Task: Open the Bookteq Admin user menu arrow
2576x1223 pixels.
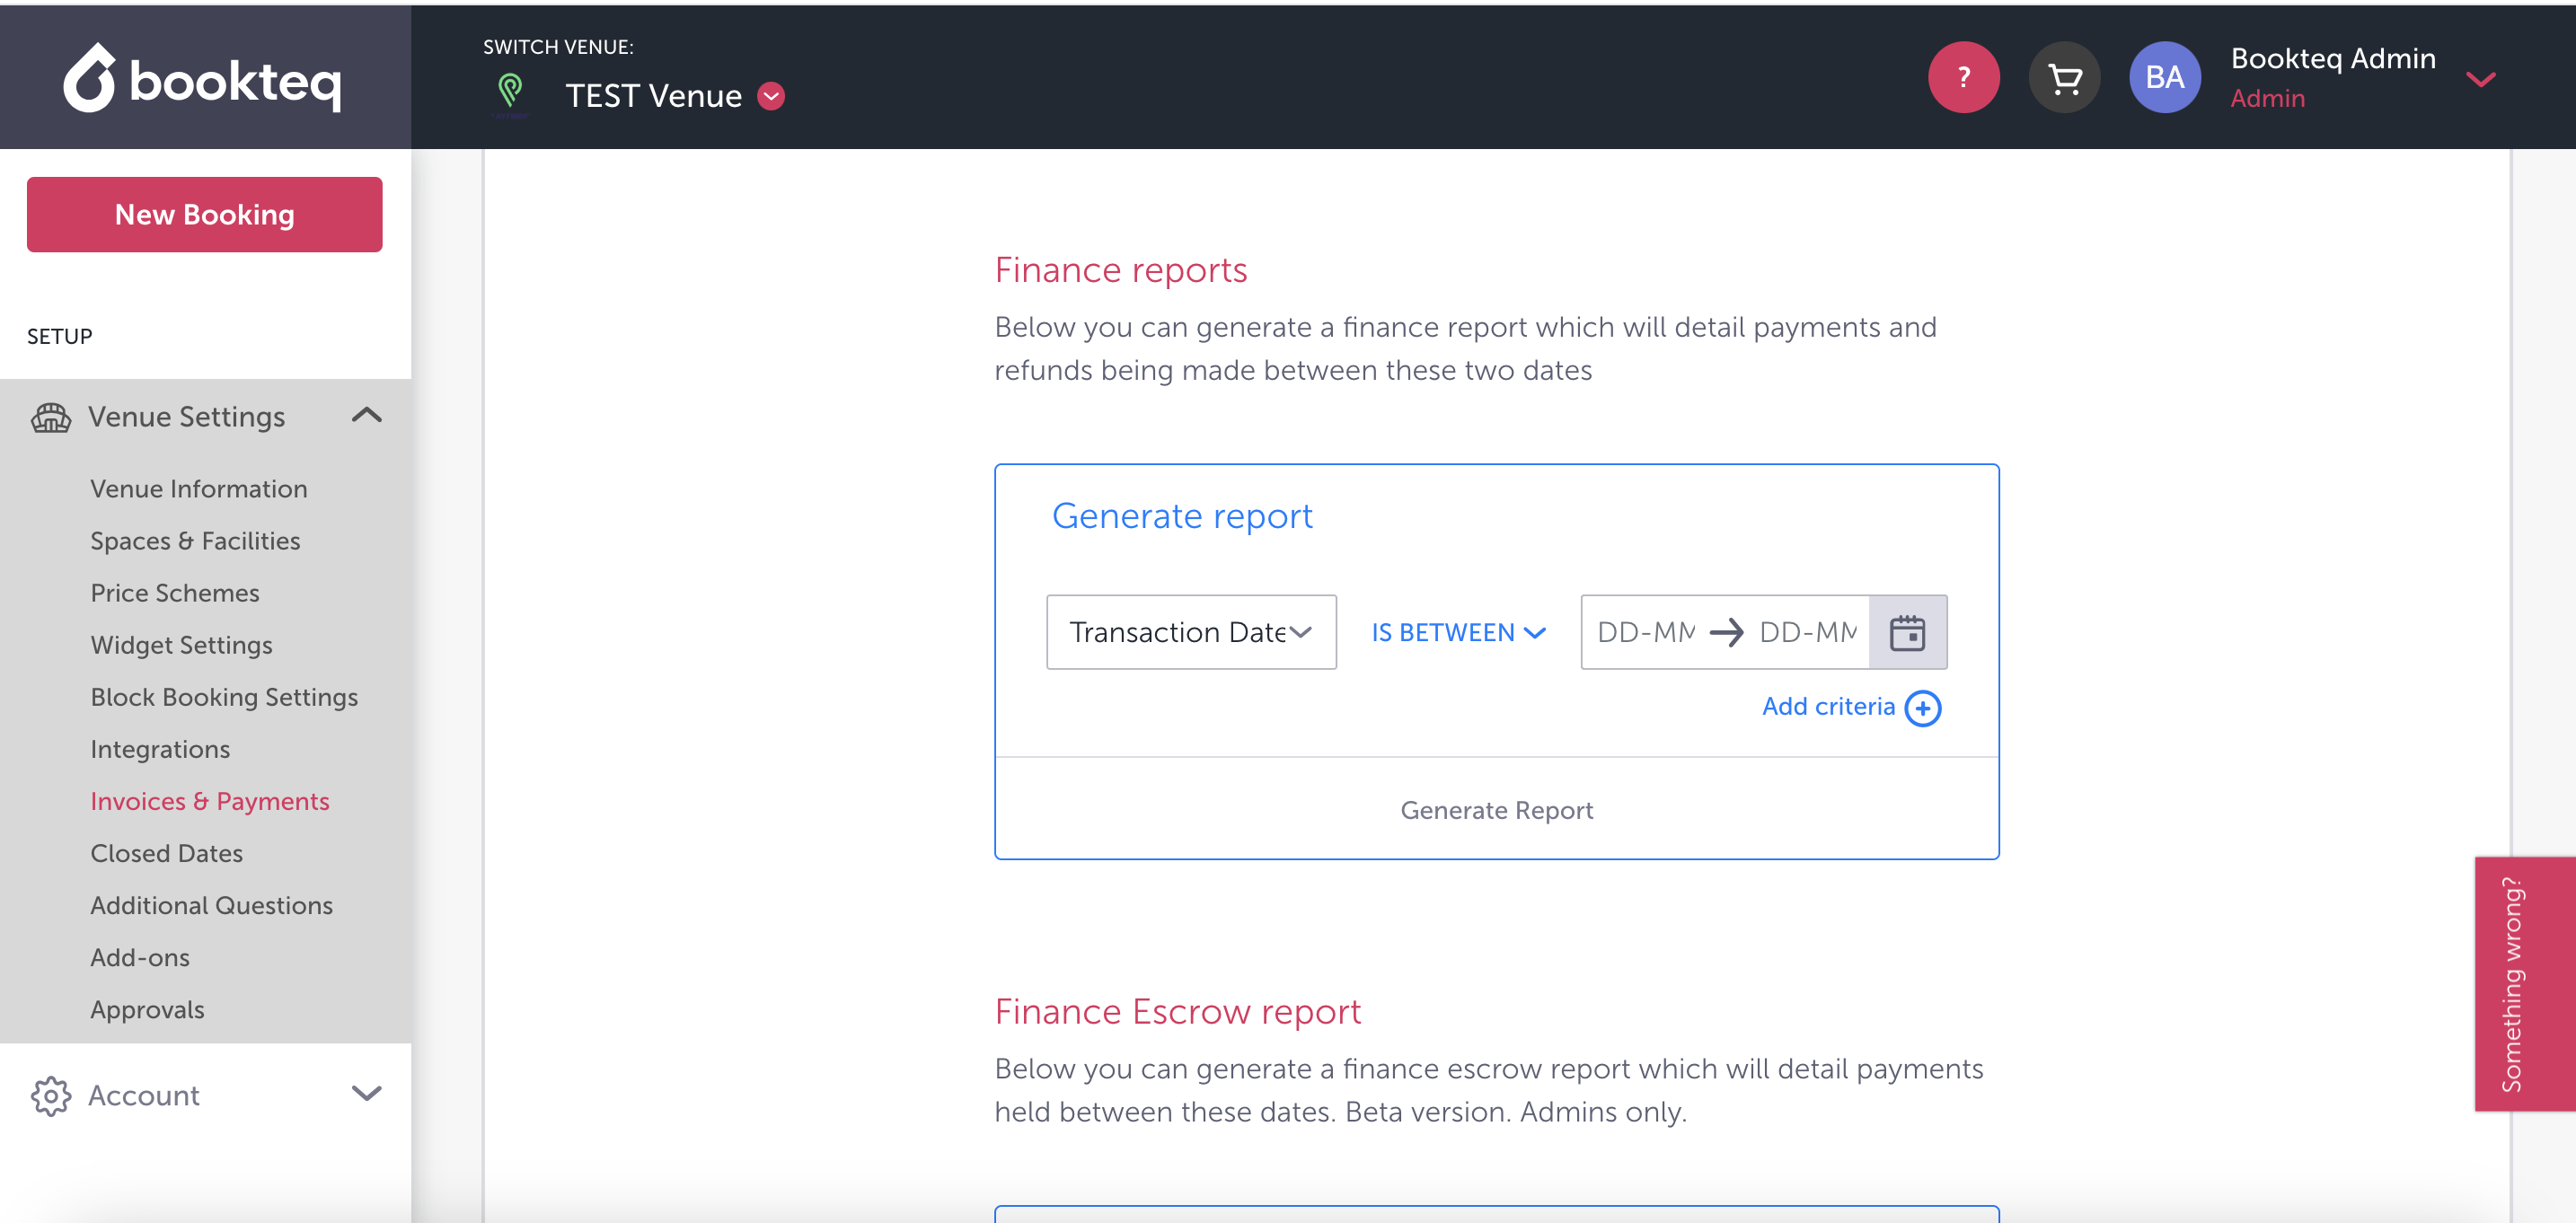Action: coord(2480,79)
